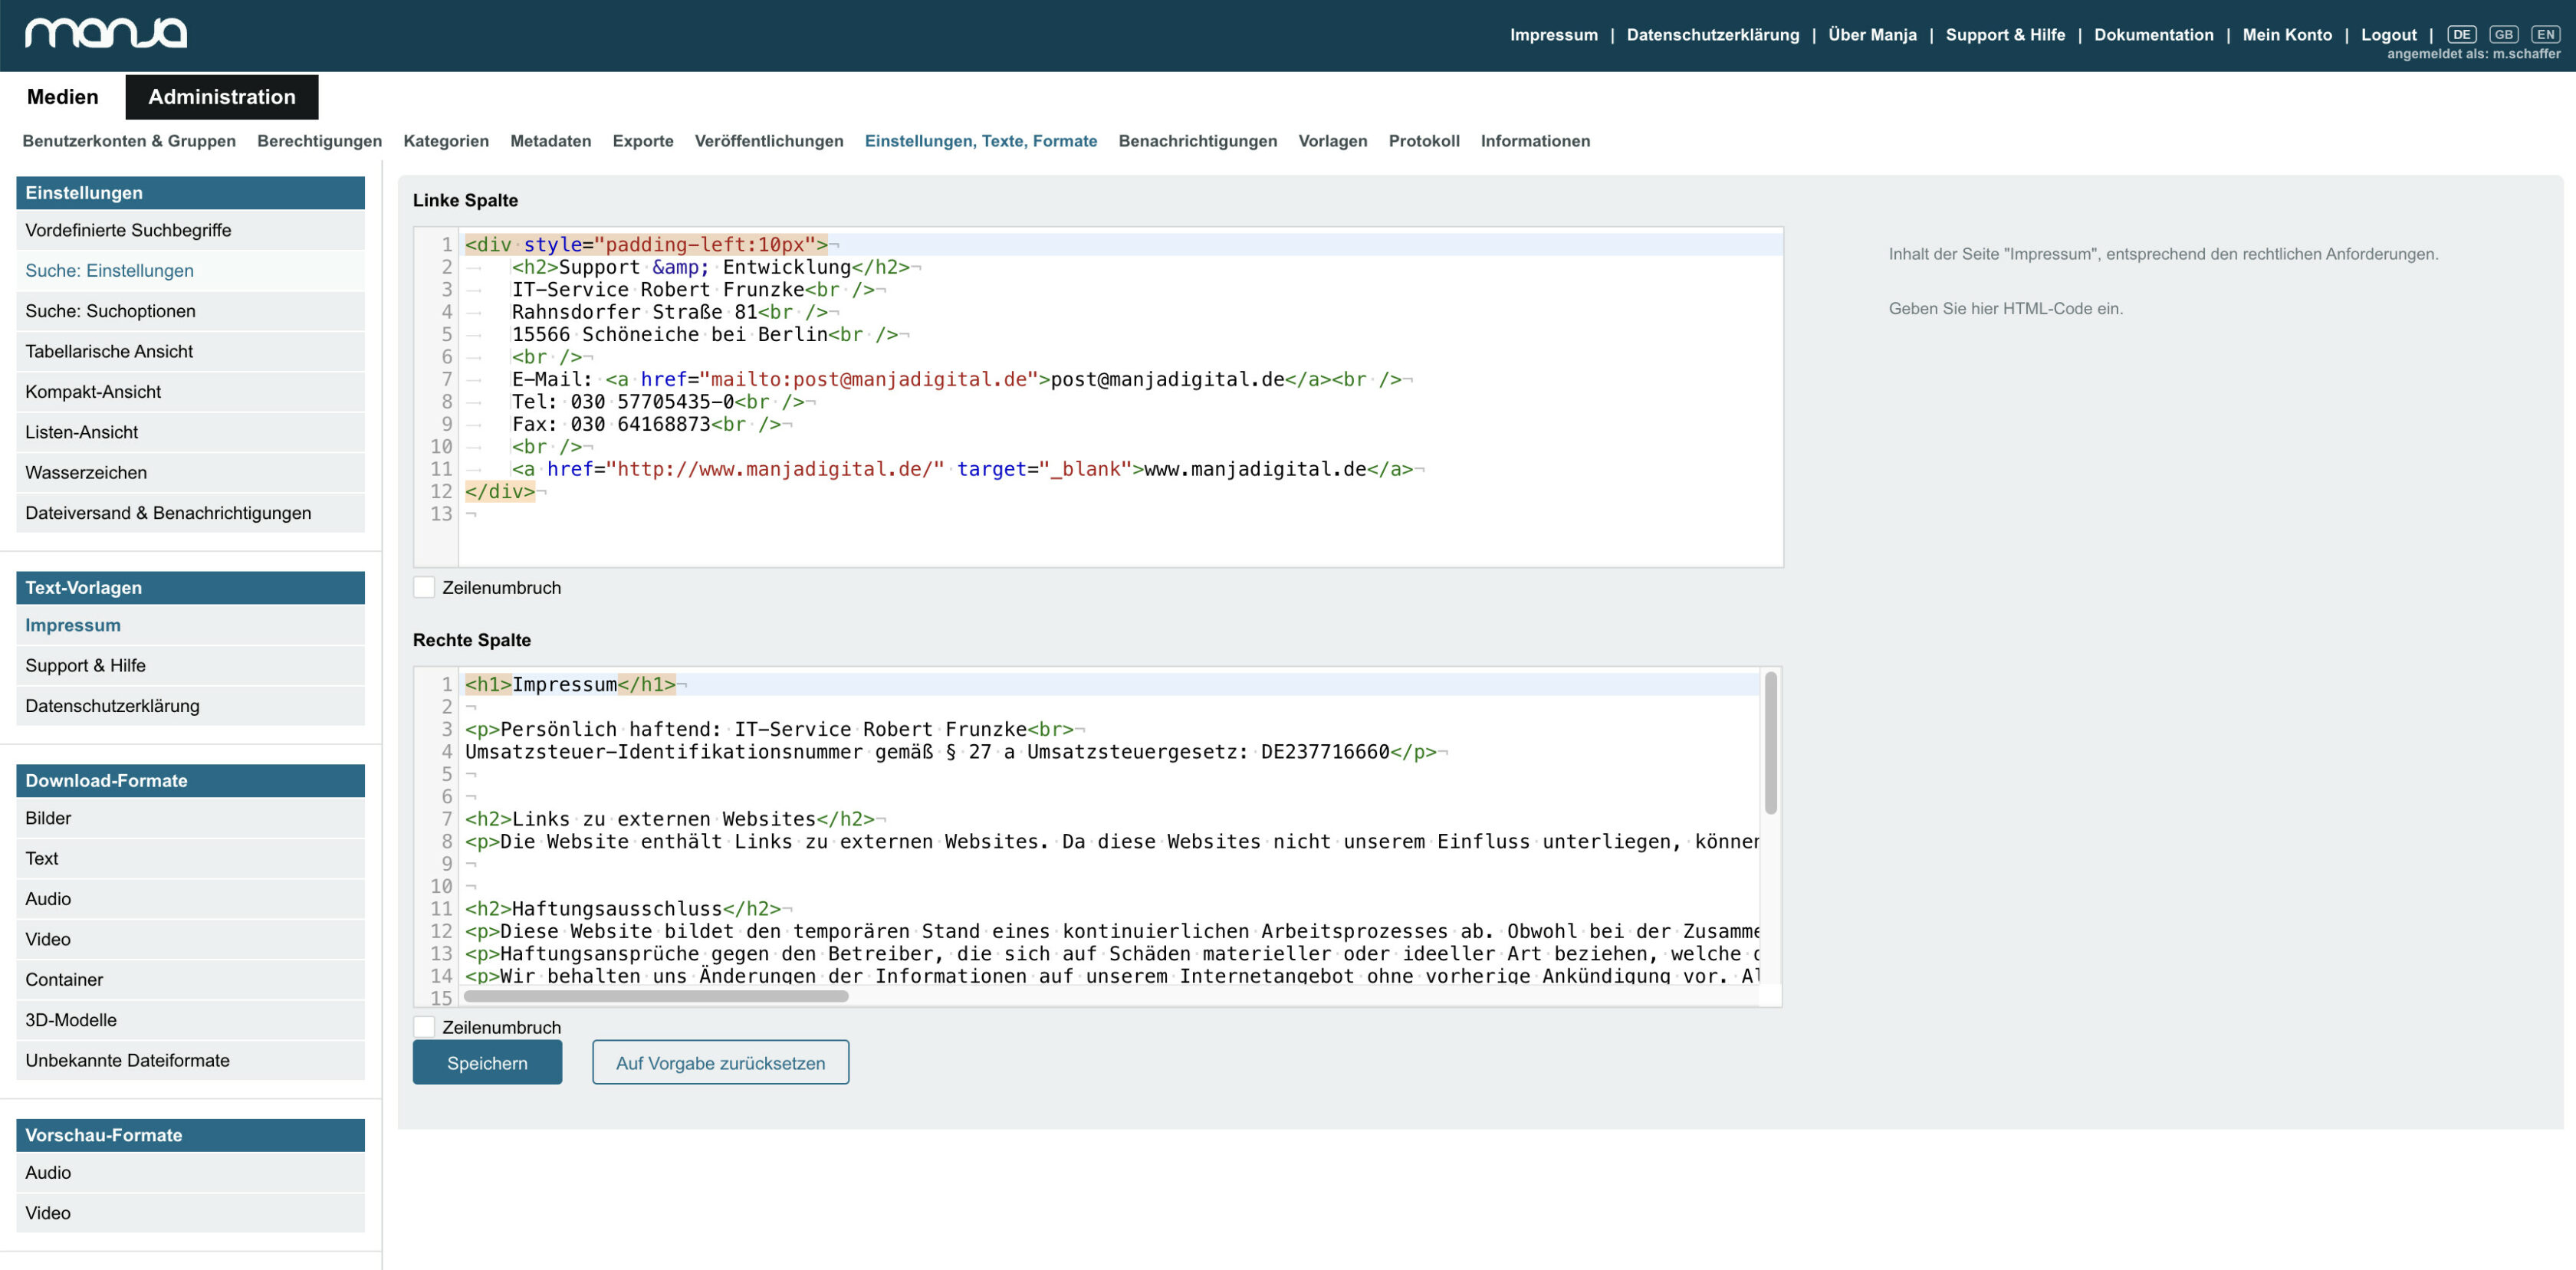Switch language with the EN badge
This screenshot has height=1270, width=2576.
click(x=2545, y=34)
